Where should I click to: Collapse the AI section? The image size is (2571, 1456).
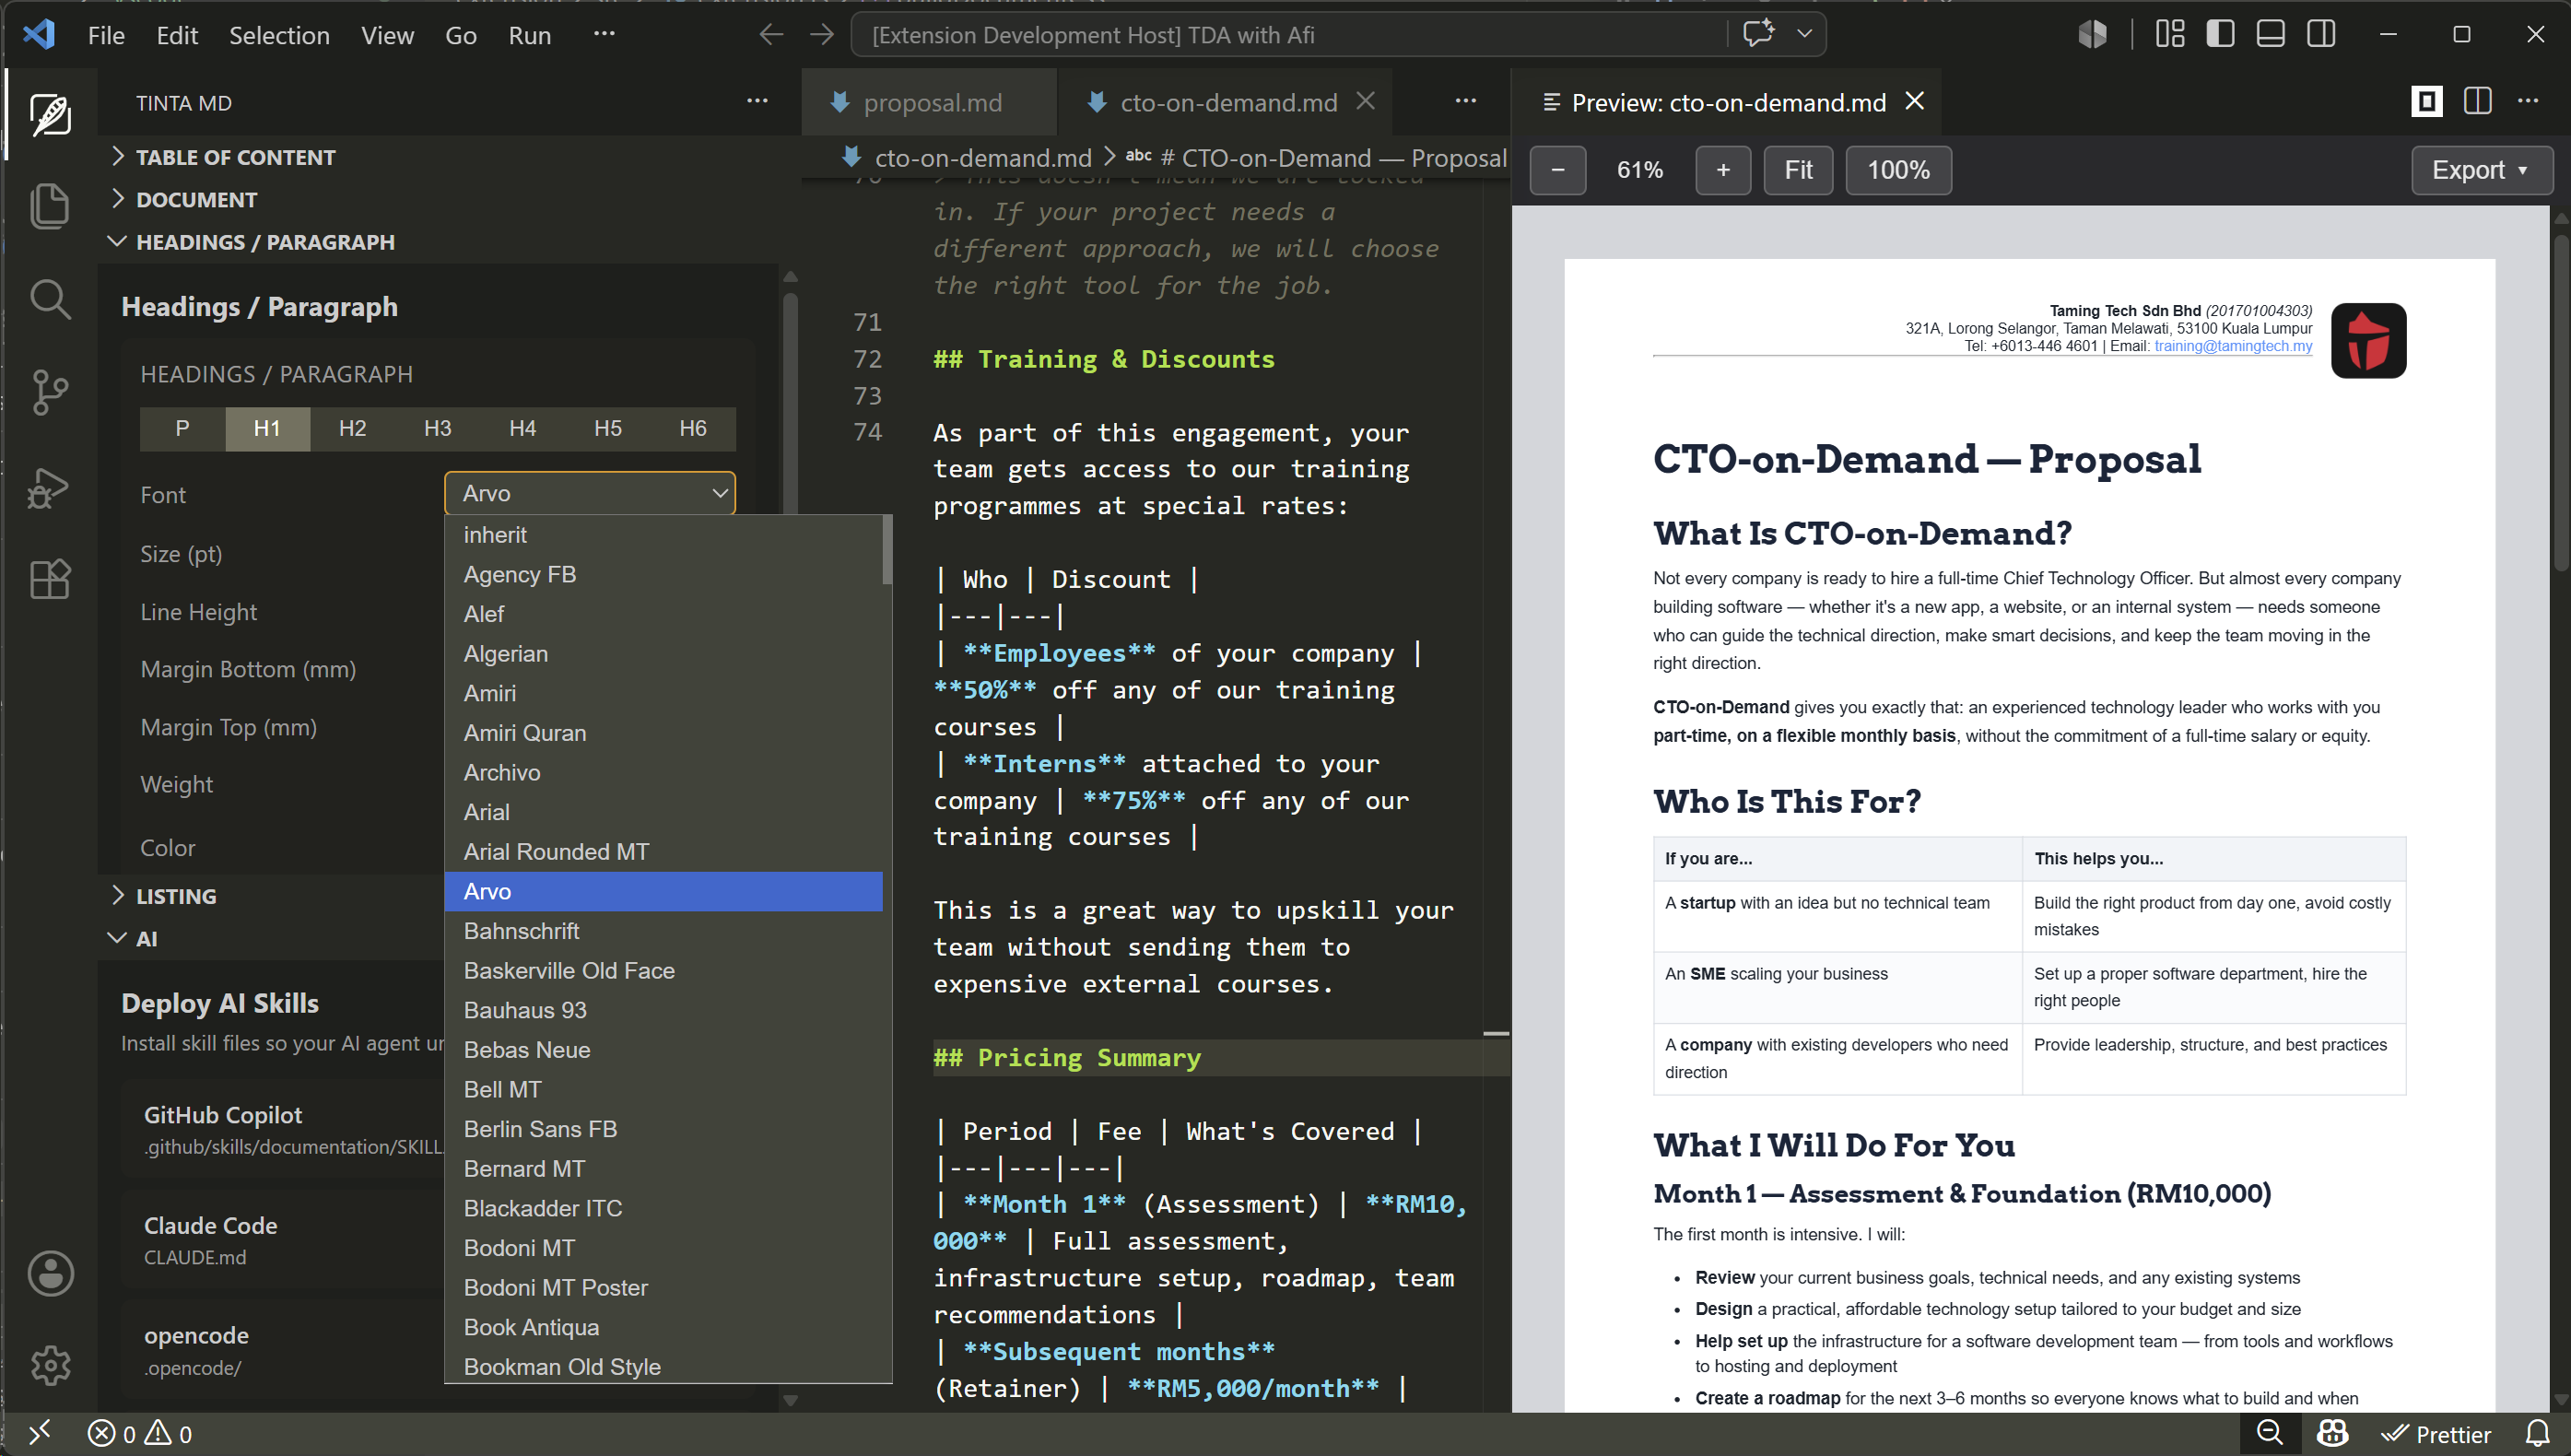pos(146,938)
